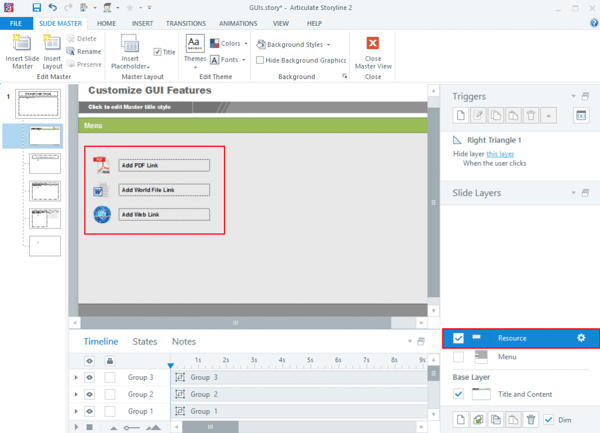
Task: Toggle Resource layer visibility checkbox
Action: 458,338
